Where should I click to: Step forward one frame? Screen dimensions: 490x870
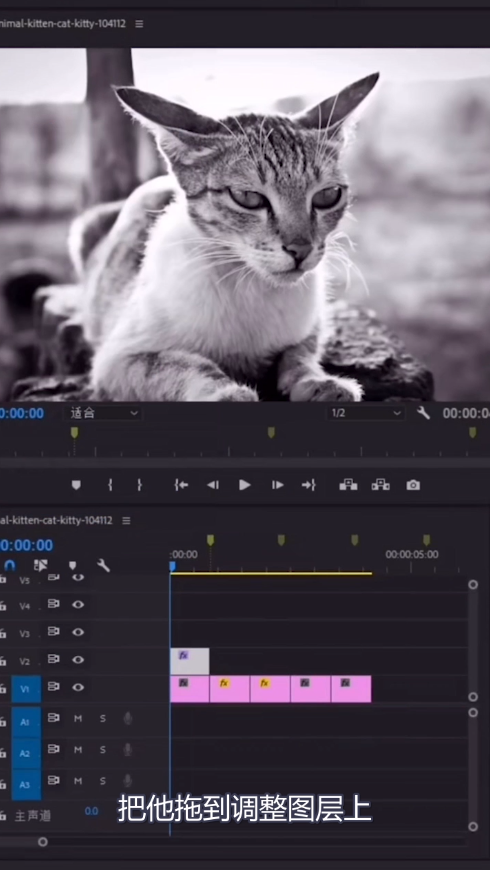tap(277, 485)
